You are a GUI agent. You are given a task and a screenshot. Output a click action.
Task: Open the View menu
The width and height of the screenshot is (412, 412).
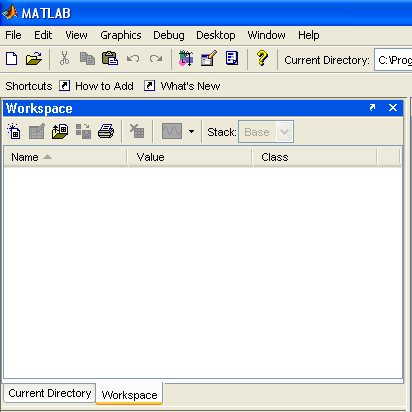pos(76,35)
